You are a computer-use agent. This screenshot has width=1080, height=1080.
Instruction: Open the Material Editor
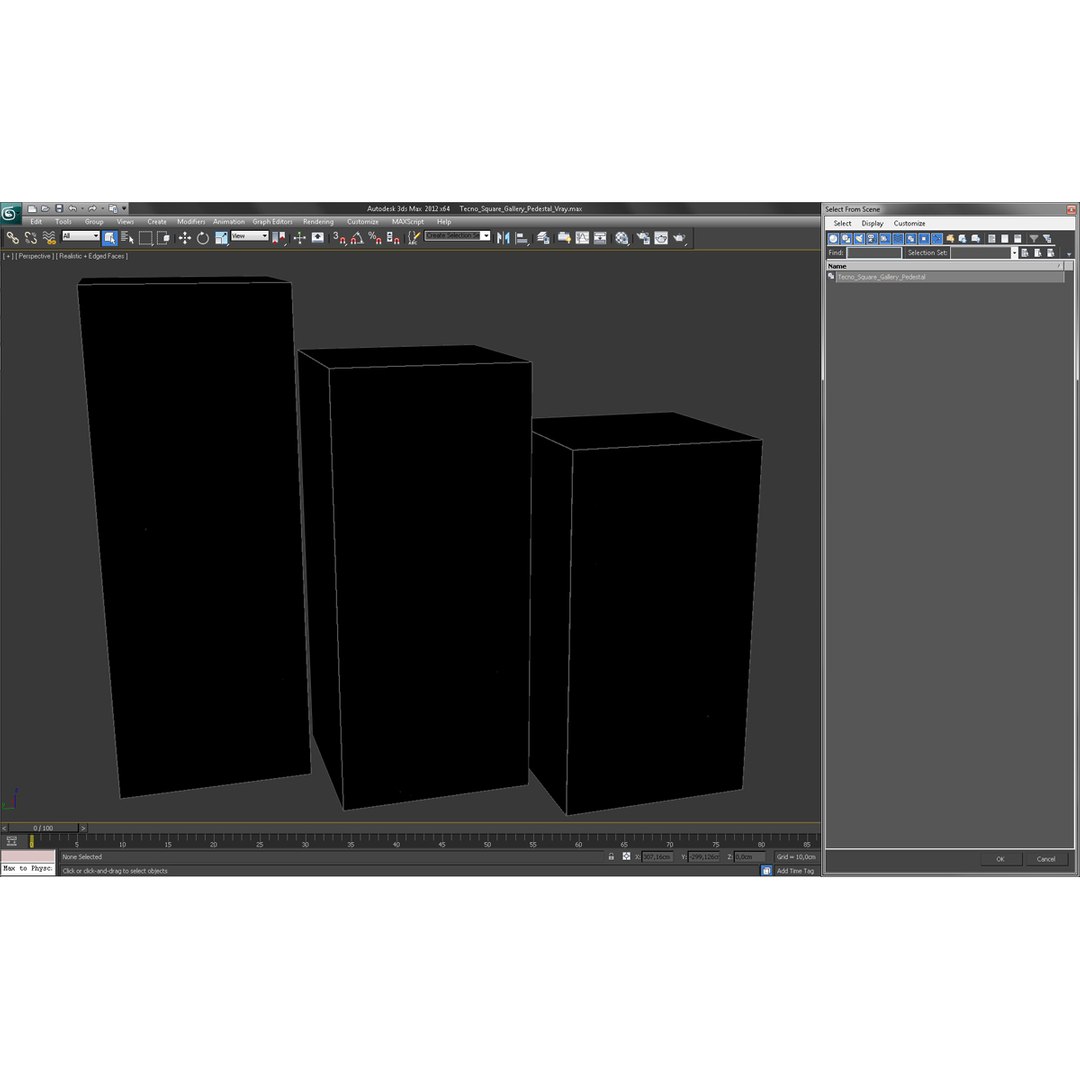pyautogui.click(x=622, y=238)
